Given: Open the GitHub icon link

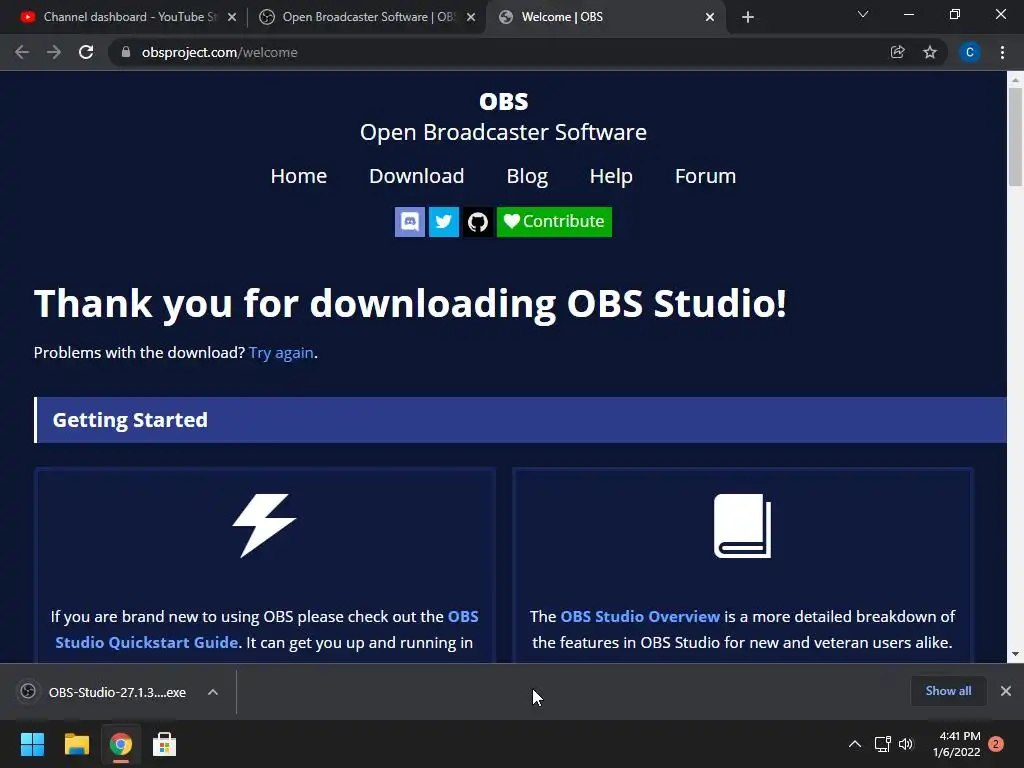Looking at the screenshot, I should click(x=478, y=222).
